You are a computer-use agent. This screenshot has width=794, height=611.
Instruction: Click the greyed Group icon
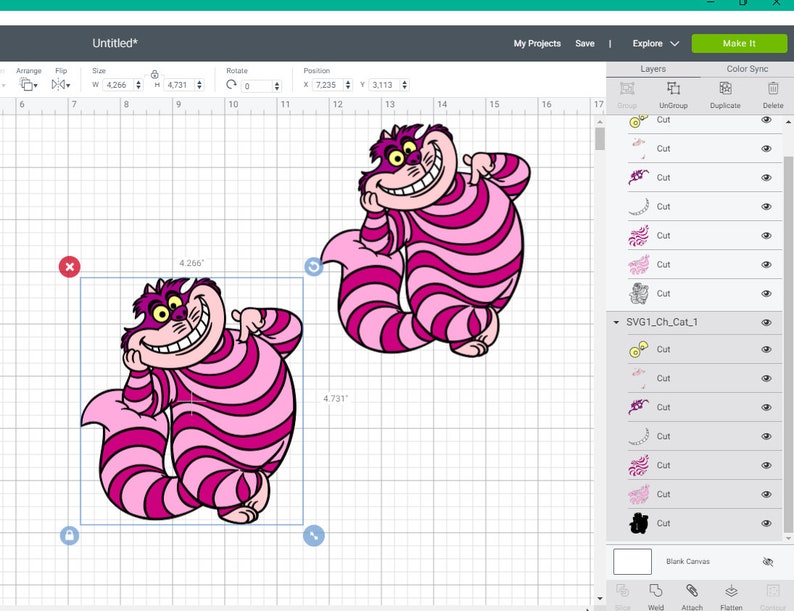pyautogui.click(x=627, y=89)
